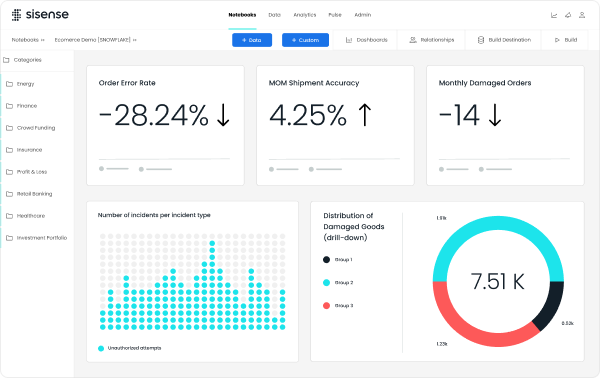This screenshot has height=378, width=601.
Task: Click the Relationships people icon
Action: [413, 40]
